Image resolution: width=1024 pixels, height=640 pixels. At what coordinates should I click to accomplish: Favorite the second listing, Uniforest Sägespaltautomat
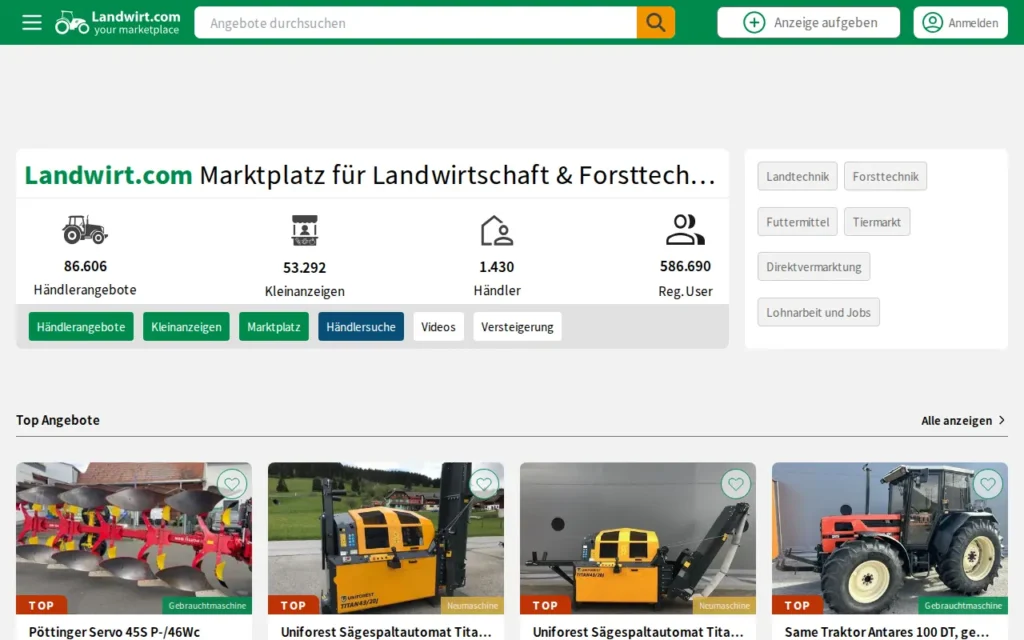[x=483, y=484]
